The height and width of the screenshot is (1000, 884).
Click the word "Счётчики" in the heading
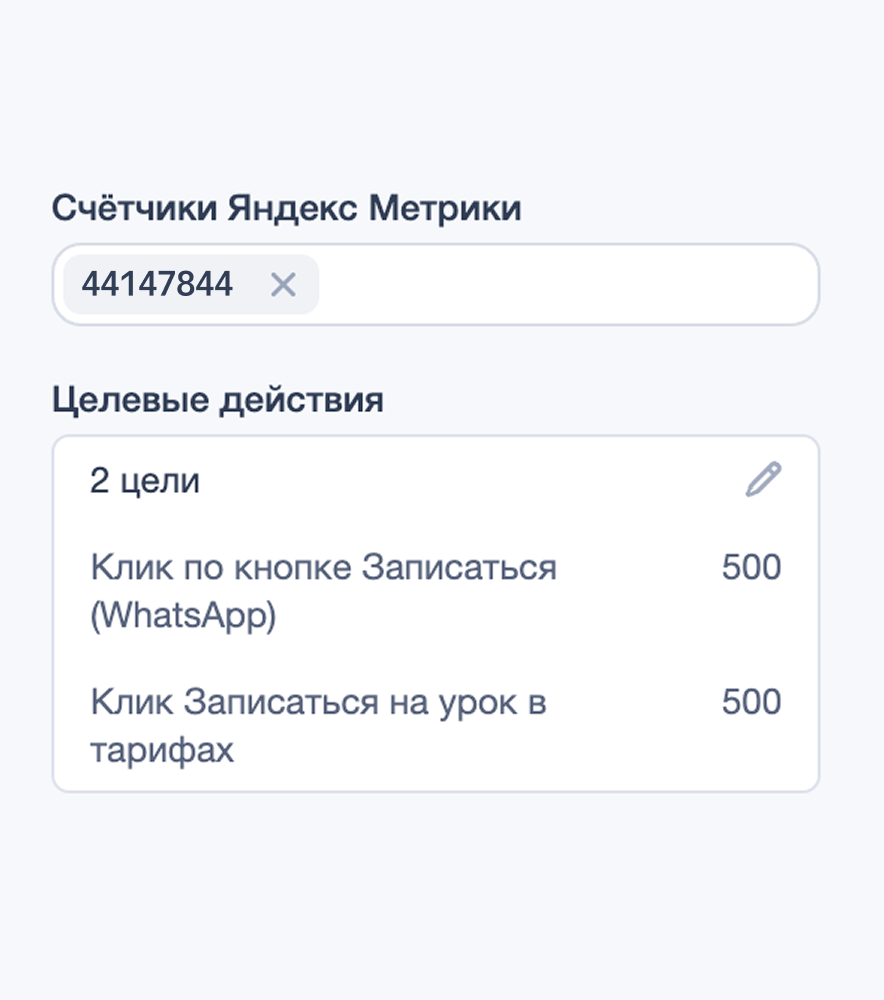pos(135,209)
